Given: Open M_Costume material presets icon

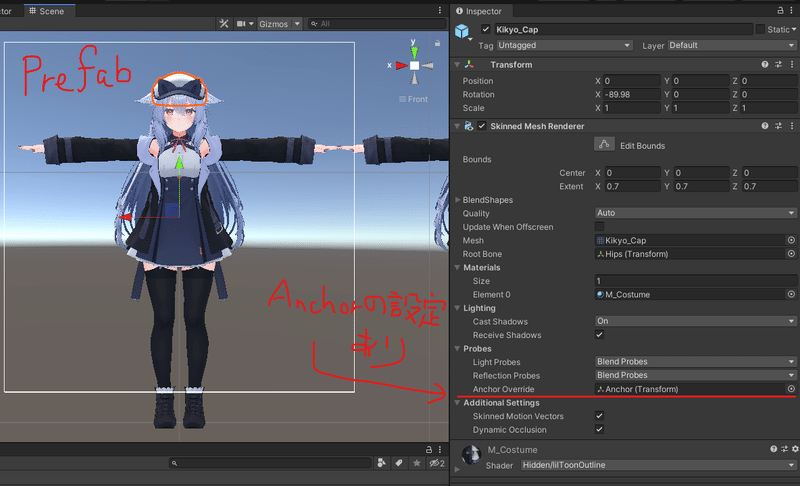Looking at the screenshot, I should pyautogui.click(x=784, y=449).
